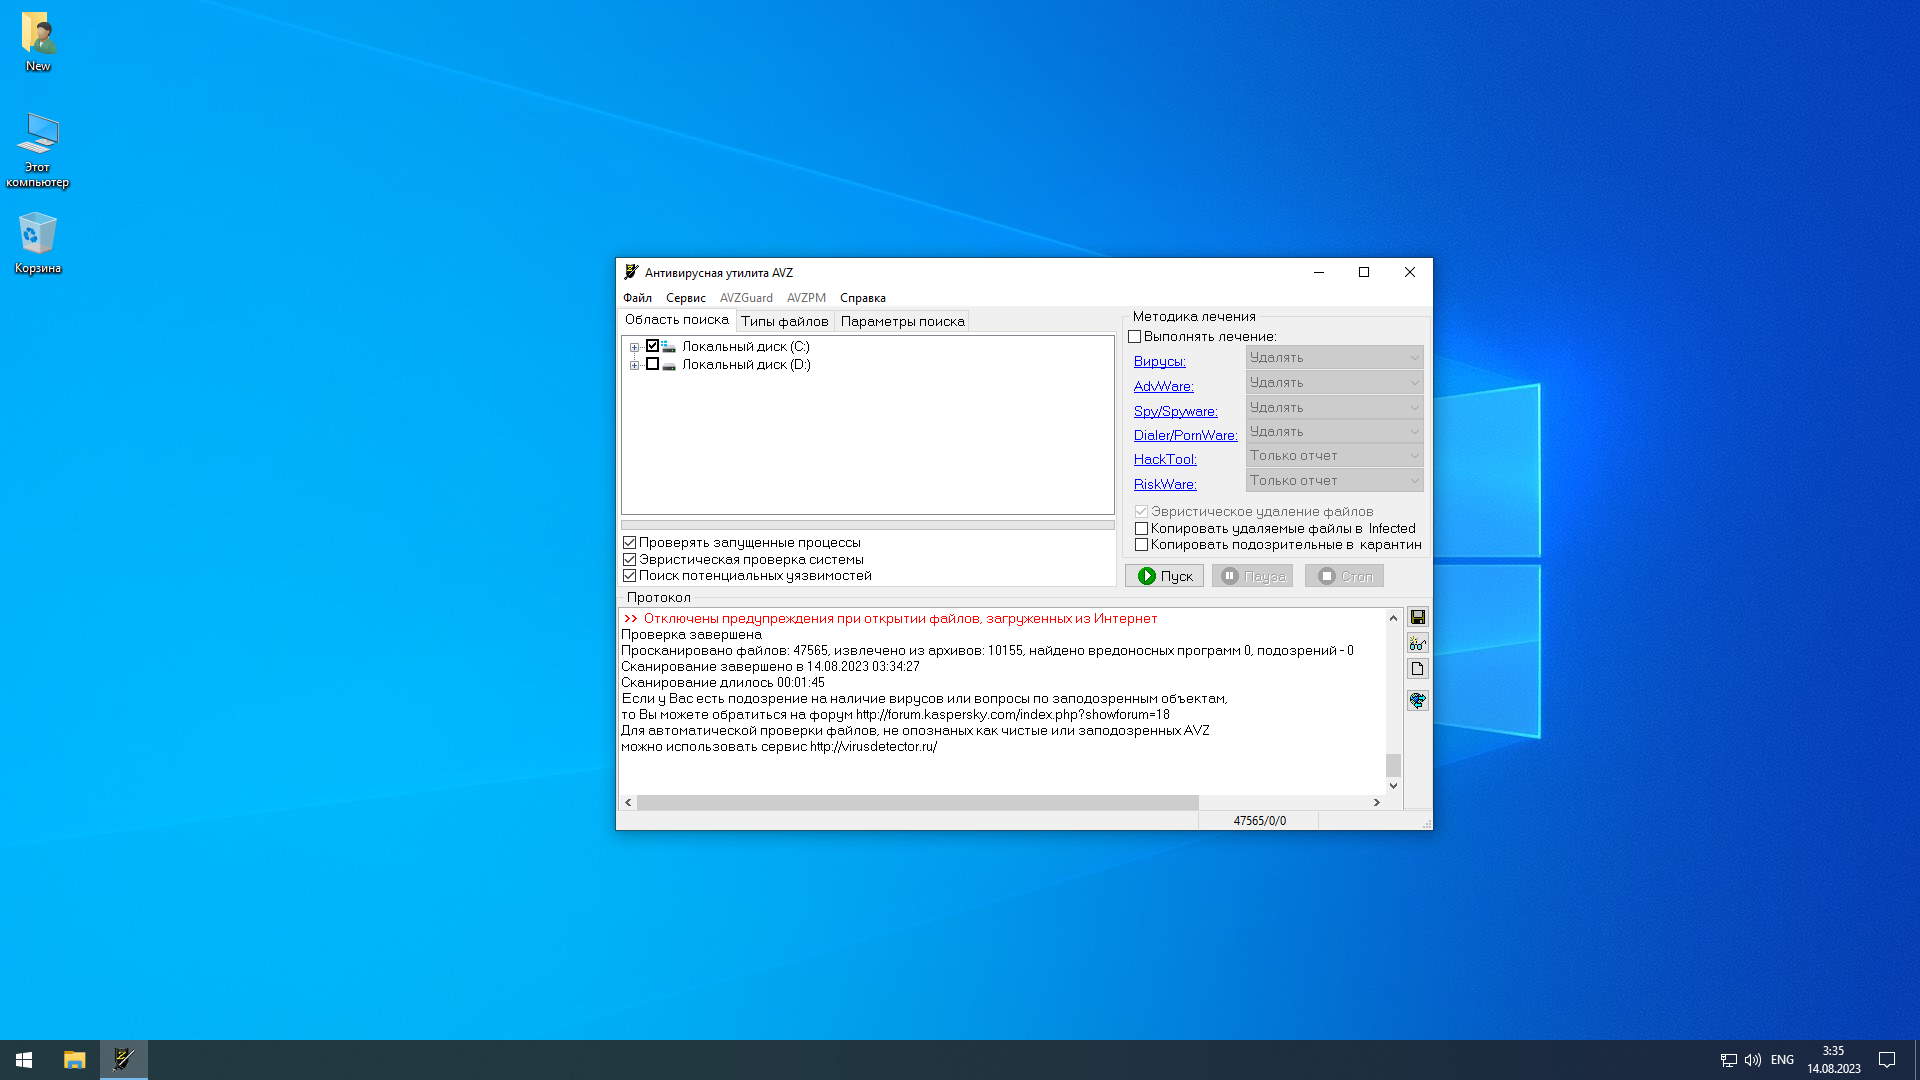Open the Сервис menu
1920x1080 pixels.
685,298
